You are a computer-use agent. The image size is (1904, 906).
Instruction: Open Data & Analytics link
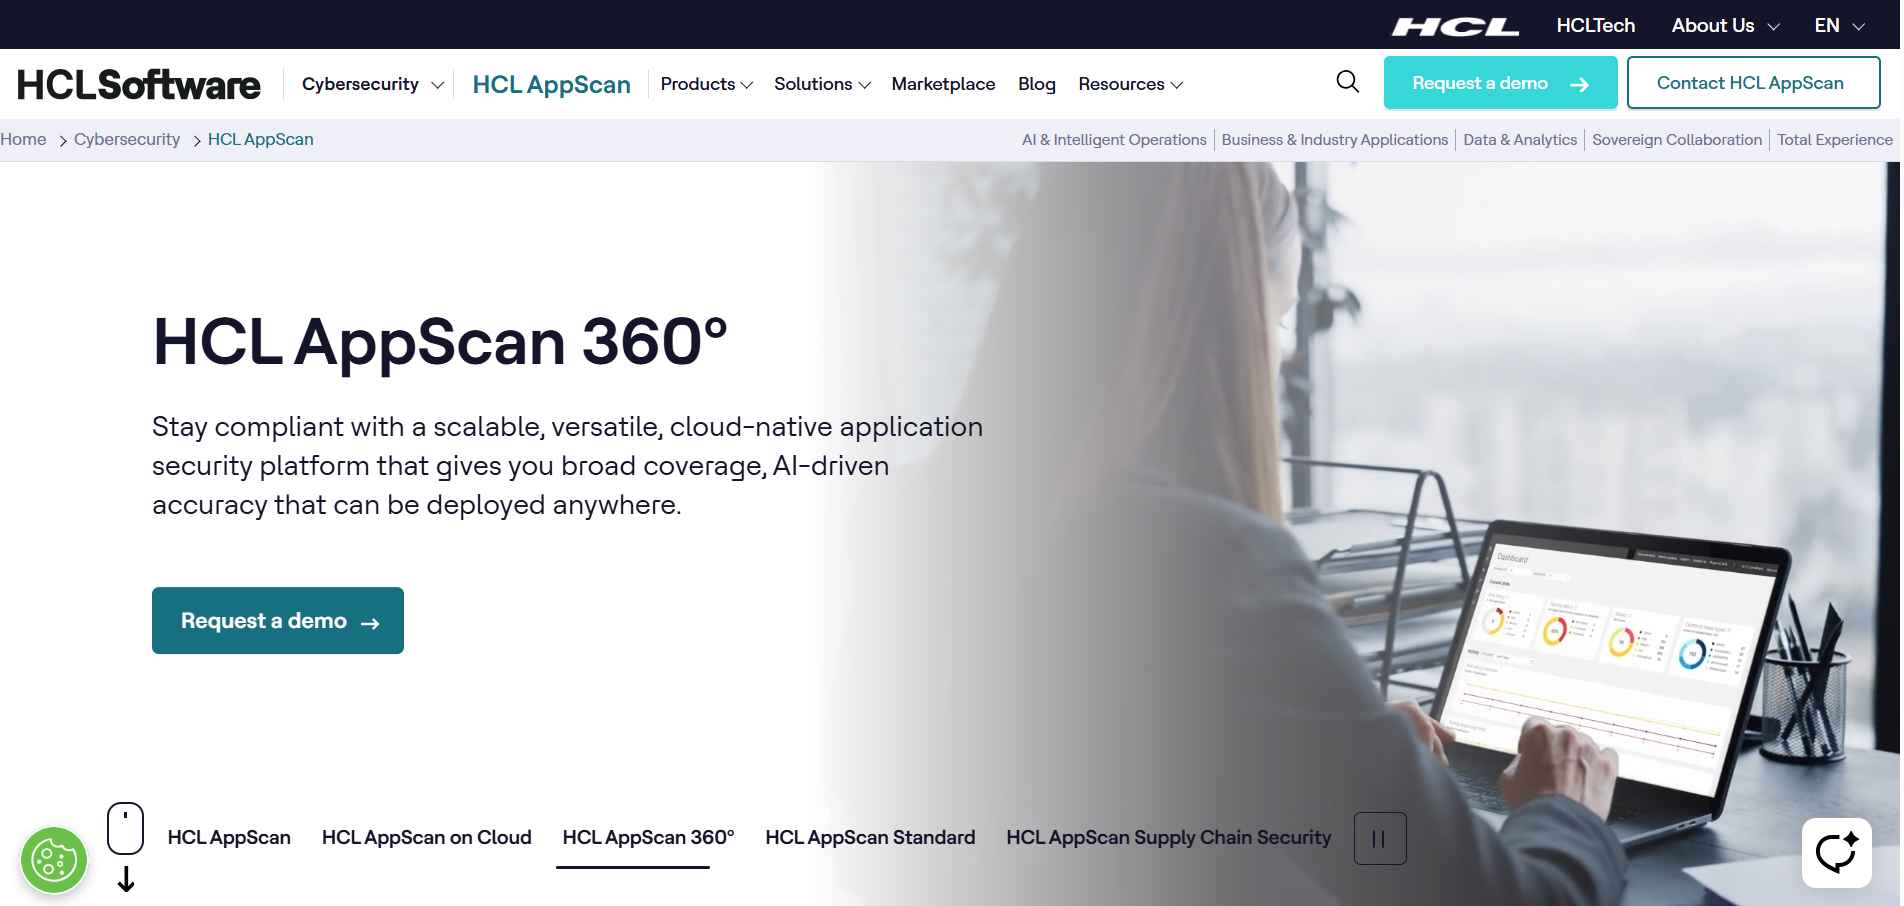1519,140
